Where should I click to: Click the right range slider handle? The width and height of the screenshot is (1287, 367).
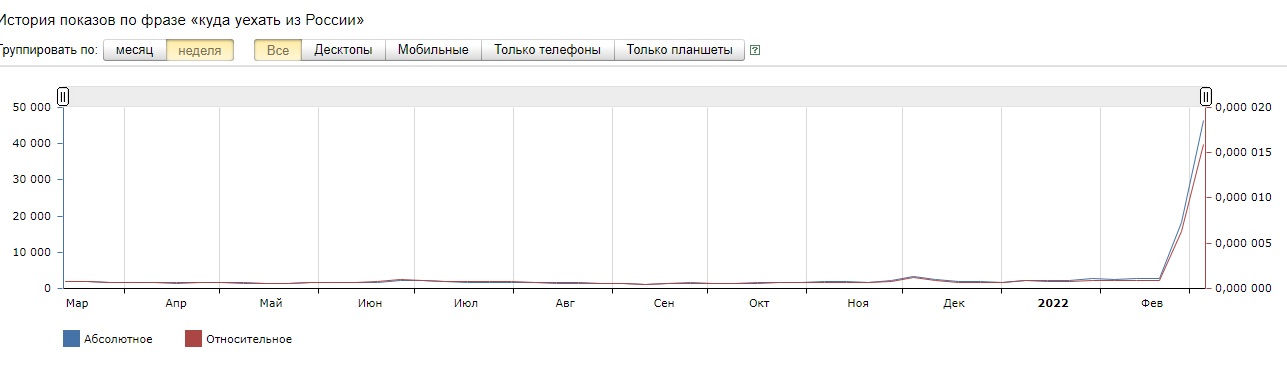(x=1206, y=96)
